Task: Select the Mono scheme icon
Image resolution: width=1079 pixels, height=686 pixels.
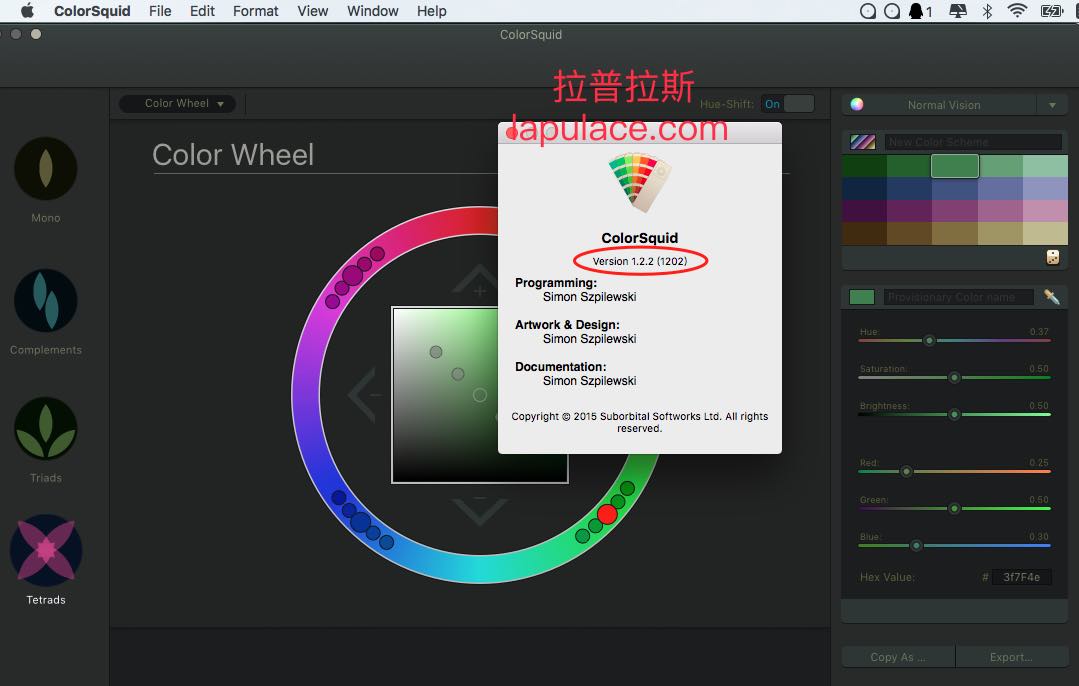Action: (45, 169)
